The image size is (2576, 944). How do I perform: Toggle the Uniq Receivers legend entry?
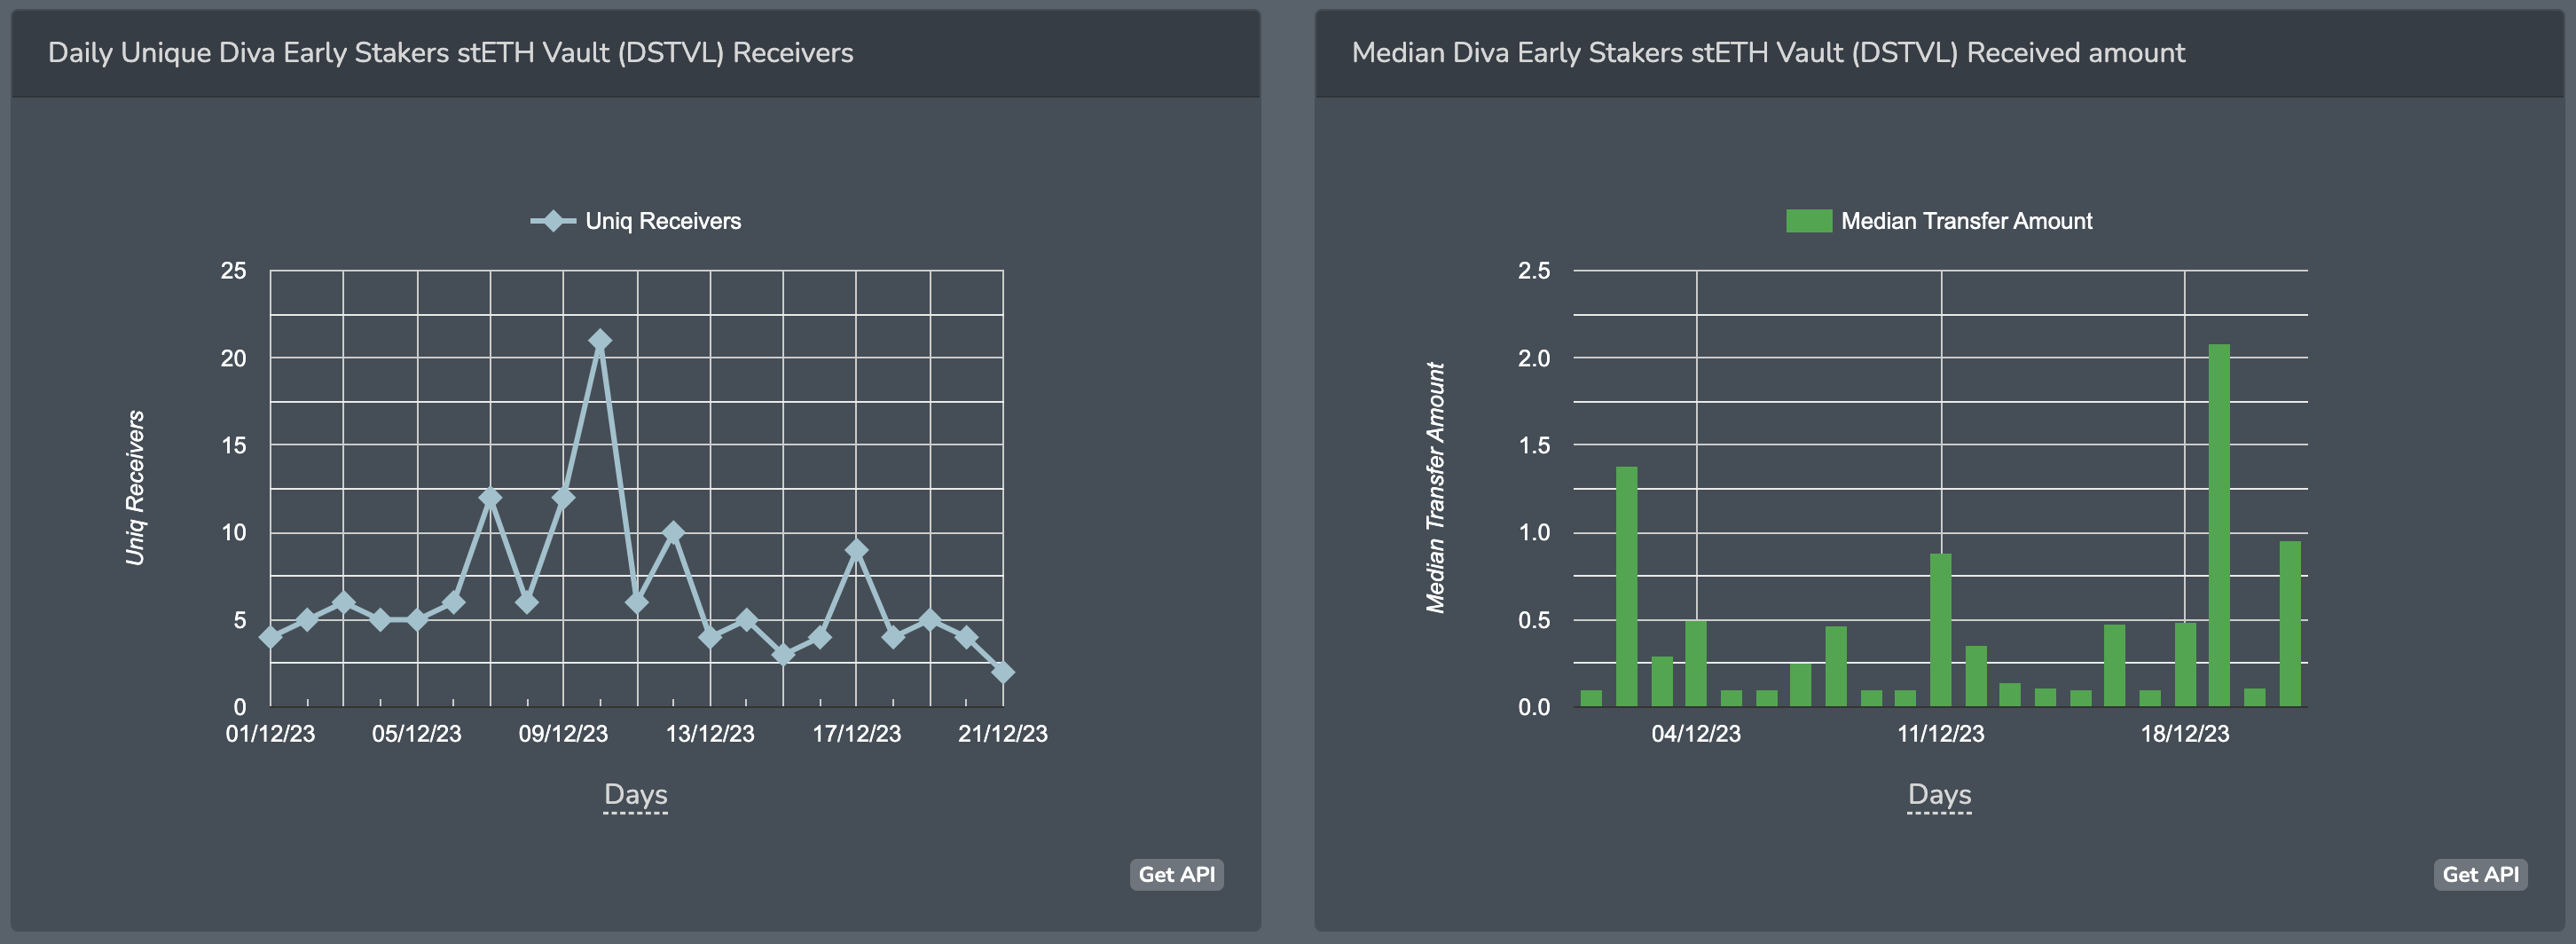pyautogui.click(x=636, y=221)
